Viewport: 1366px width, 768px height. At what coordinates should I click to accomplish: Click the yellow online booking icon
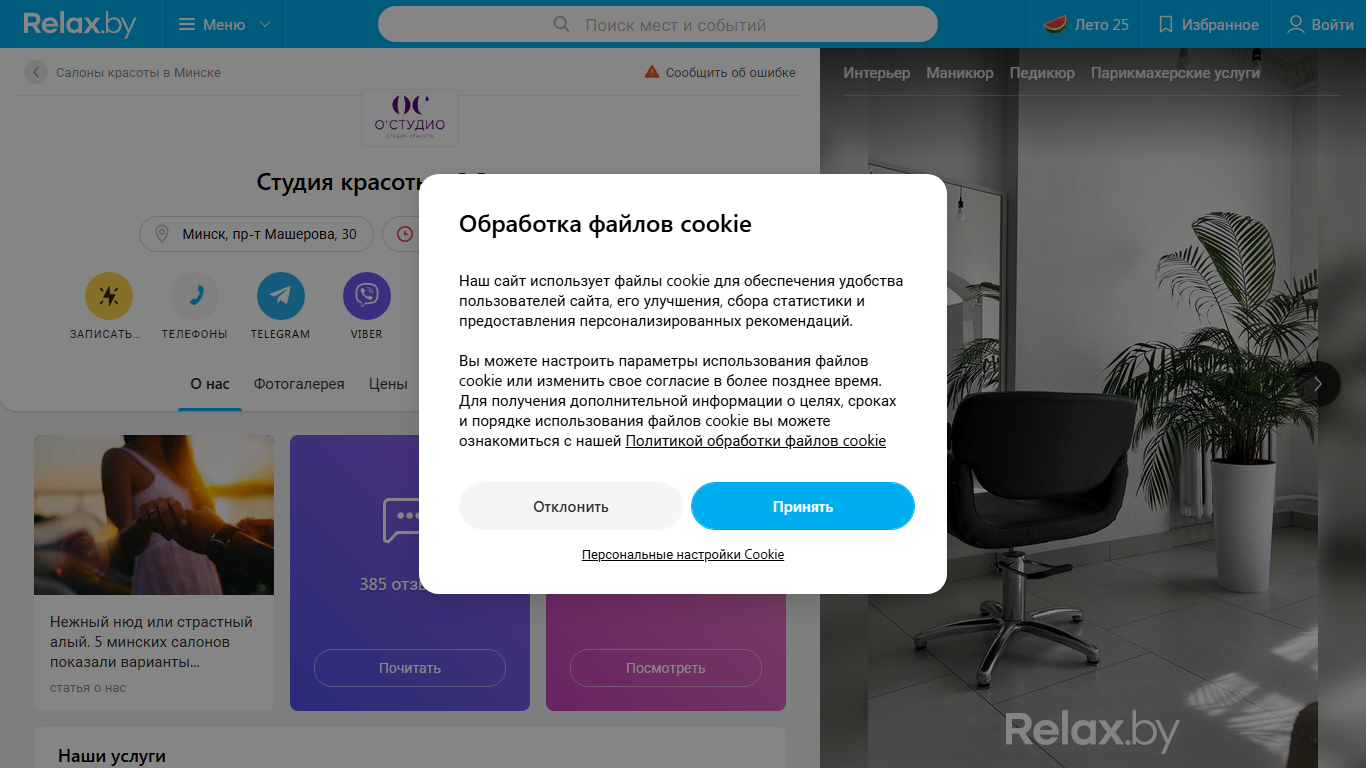tap(109, 296)
